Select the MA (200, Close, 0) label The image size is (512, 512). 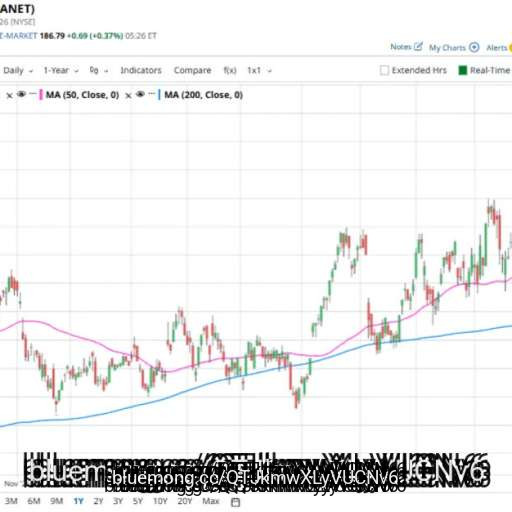[x=203, y=95]
